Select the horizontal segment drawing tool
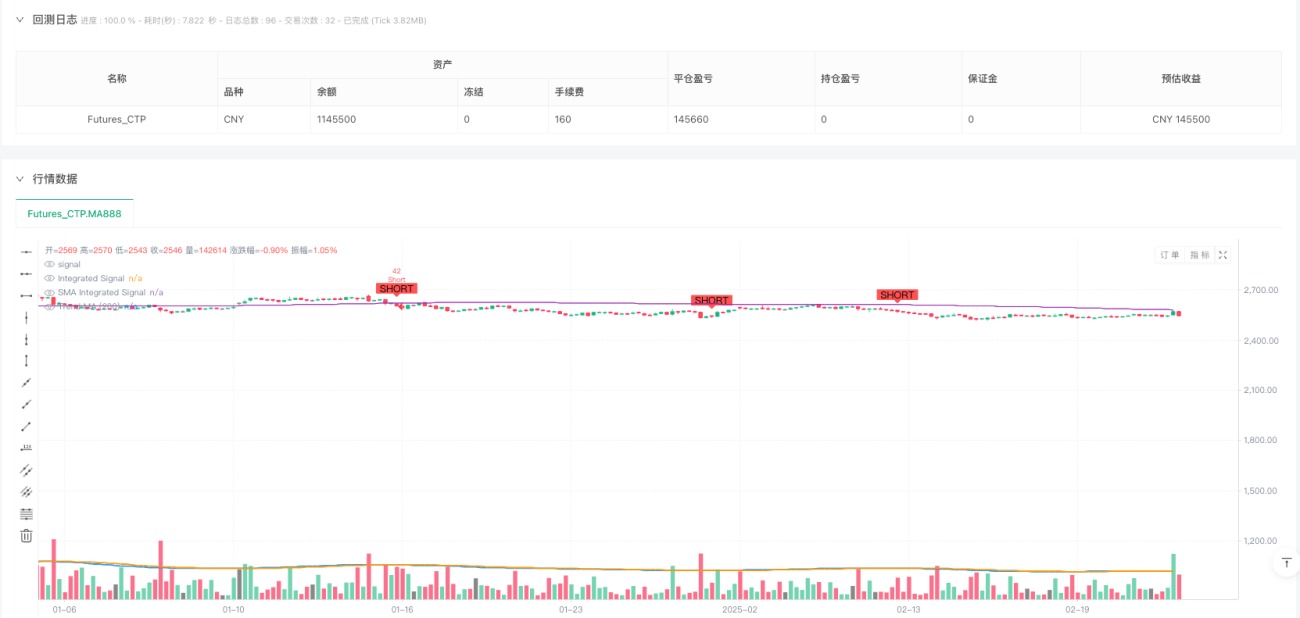The image size is (1300, 618). click(26, 296)
